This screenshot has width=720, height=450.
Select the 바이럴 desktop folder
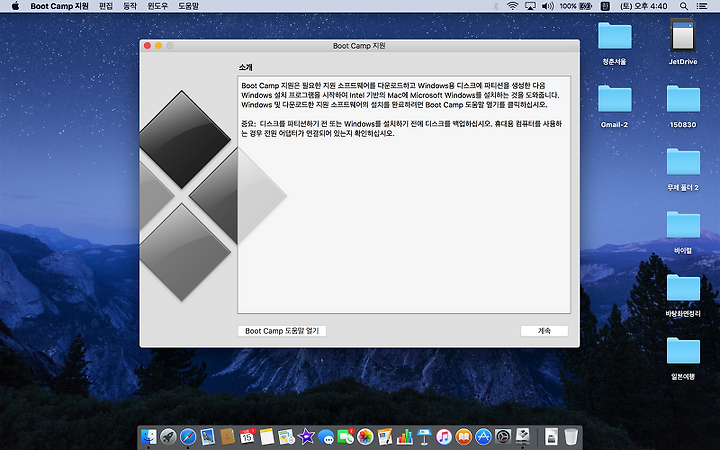683,225
